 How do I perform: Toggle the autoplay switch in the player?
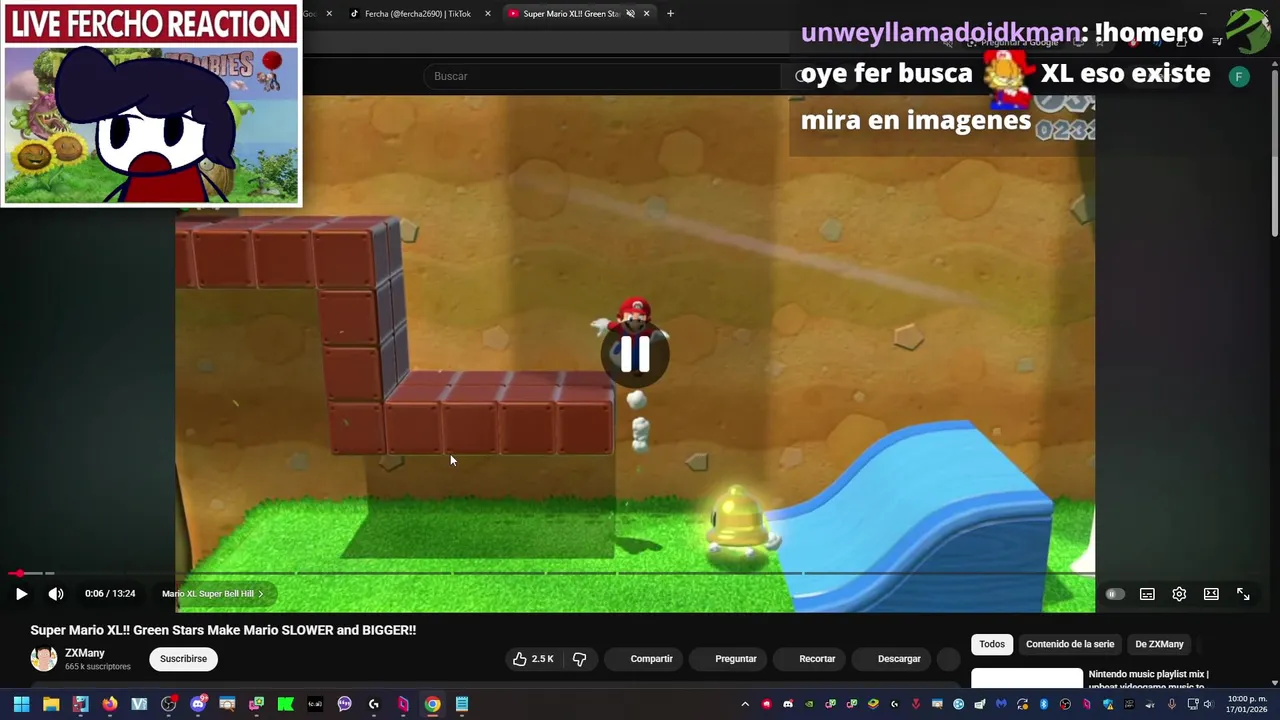(1115, 594)
